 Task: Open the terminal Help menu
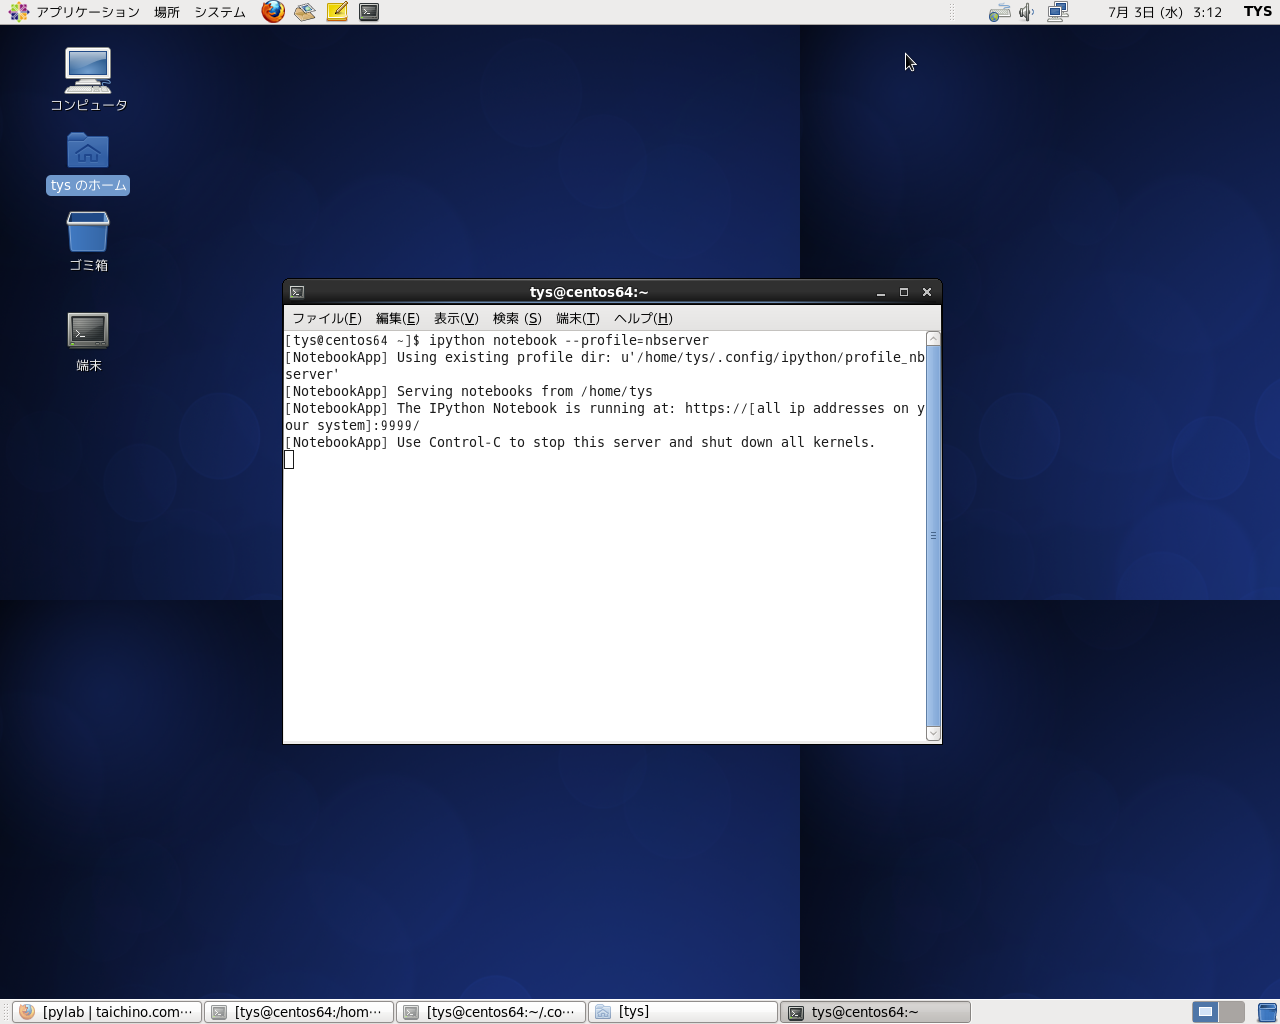pyautogui.click(x=643, y=318)
